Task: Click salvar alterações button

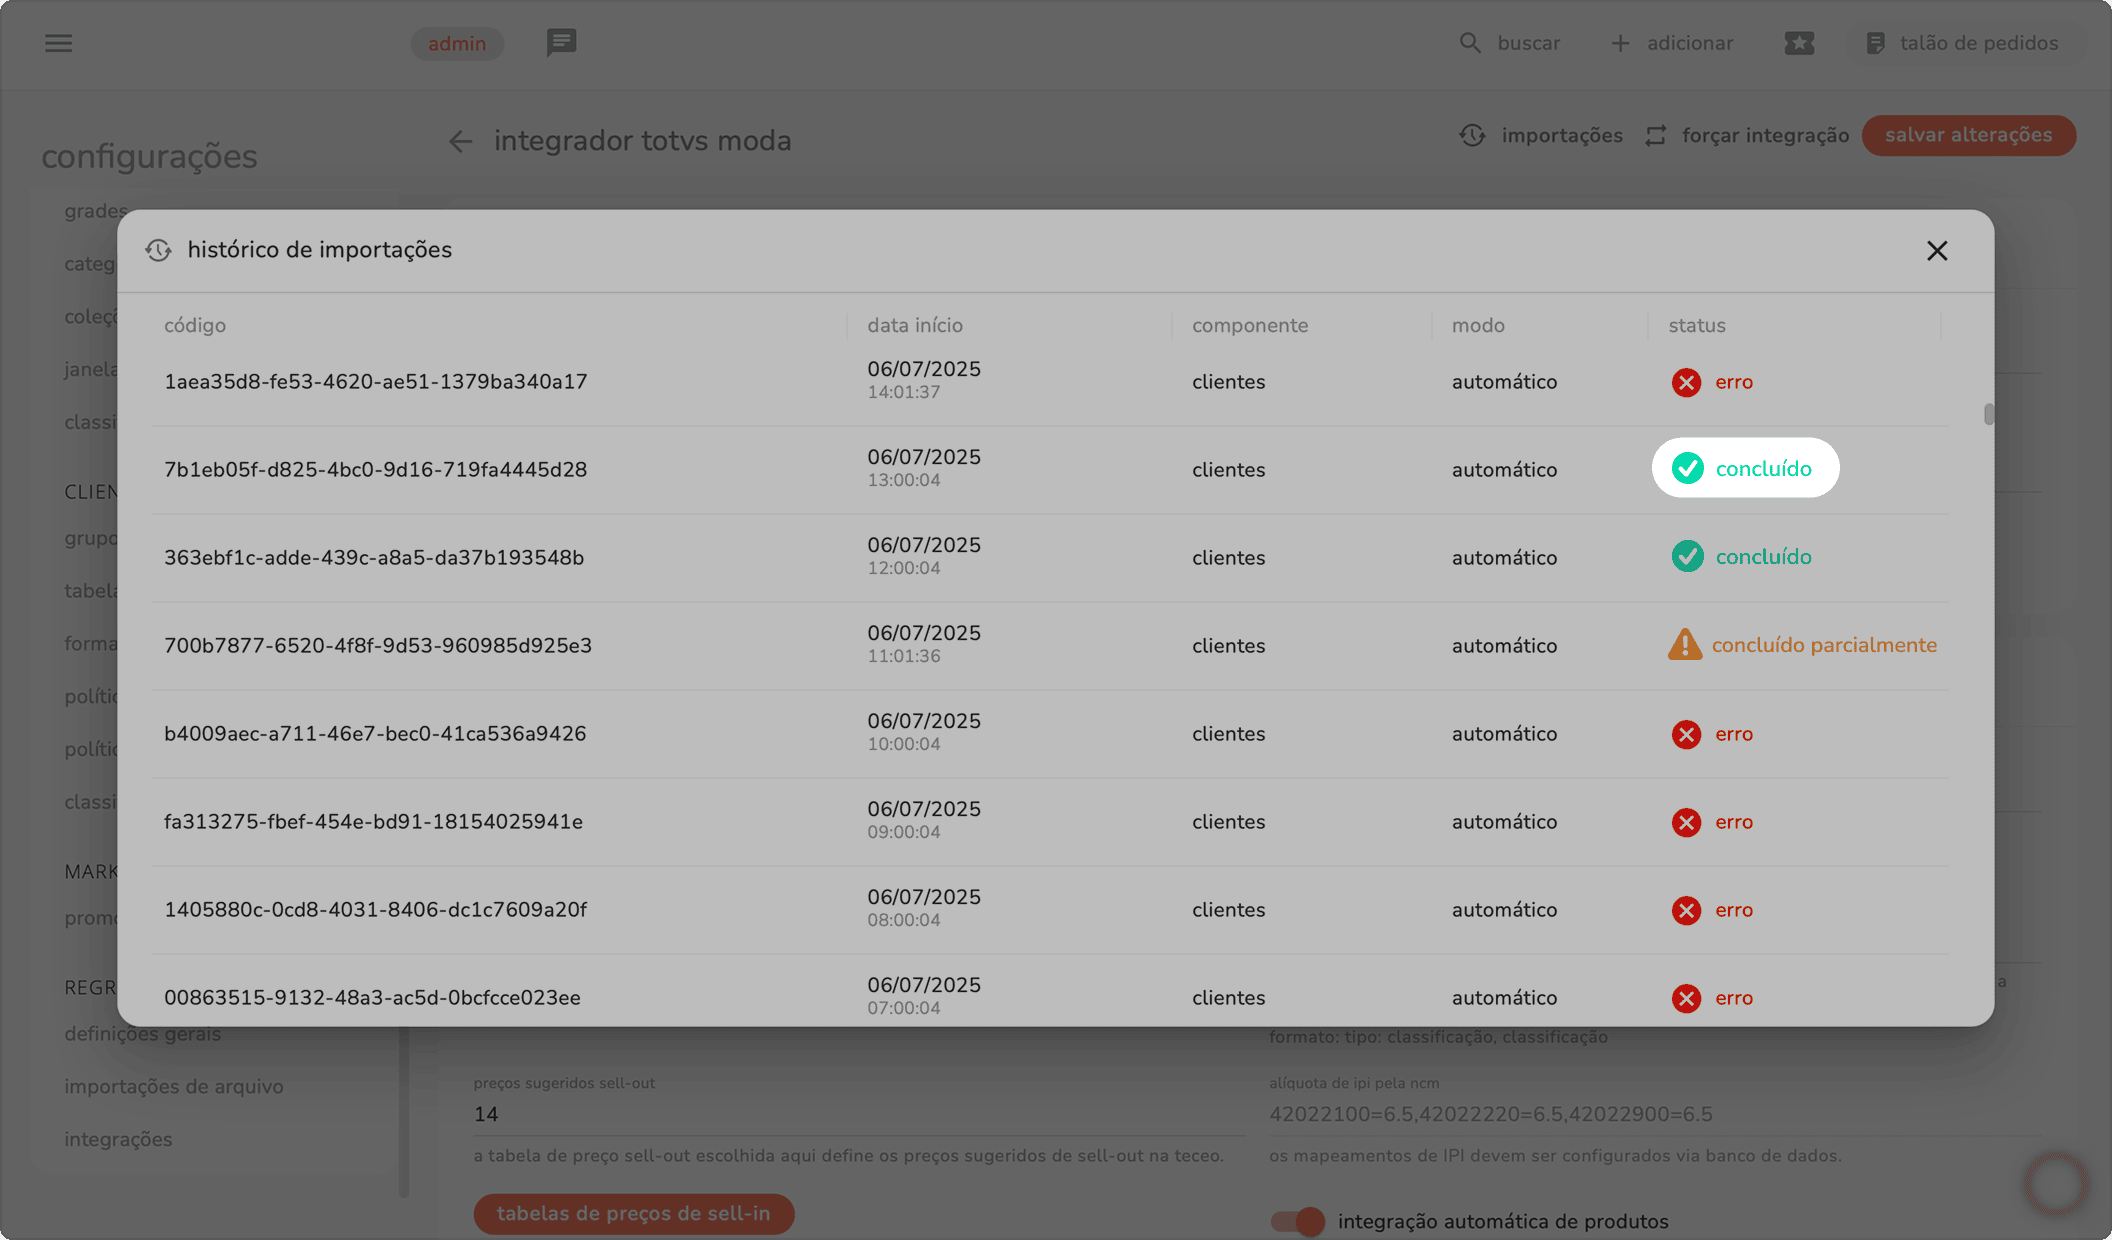Action: click(x=1968, y=135)
